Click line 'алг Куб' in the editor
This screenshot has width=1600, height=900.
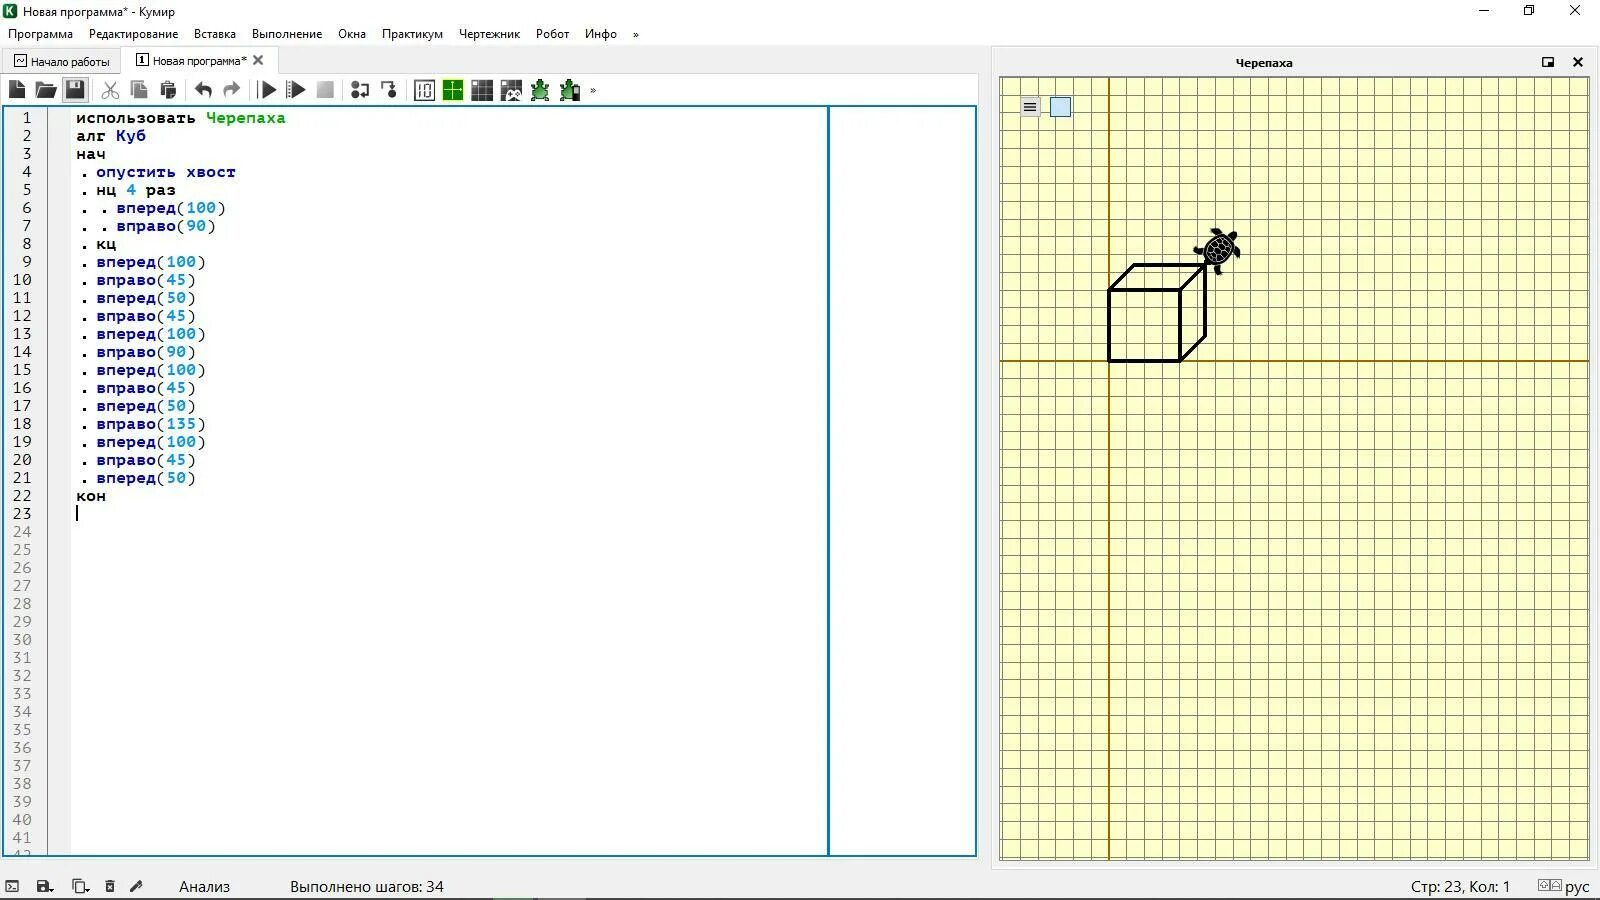111,136
